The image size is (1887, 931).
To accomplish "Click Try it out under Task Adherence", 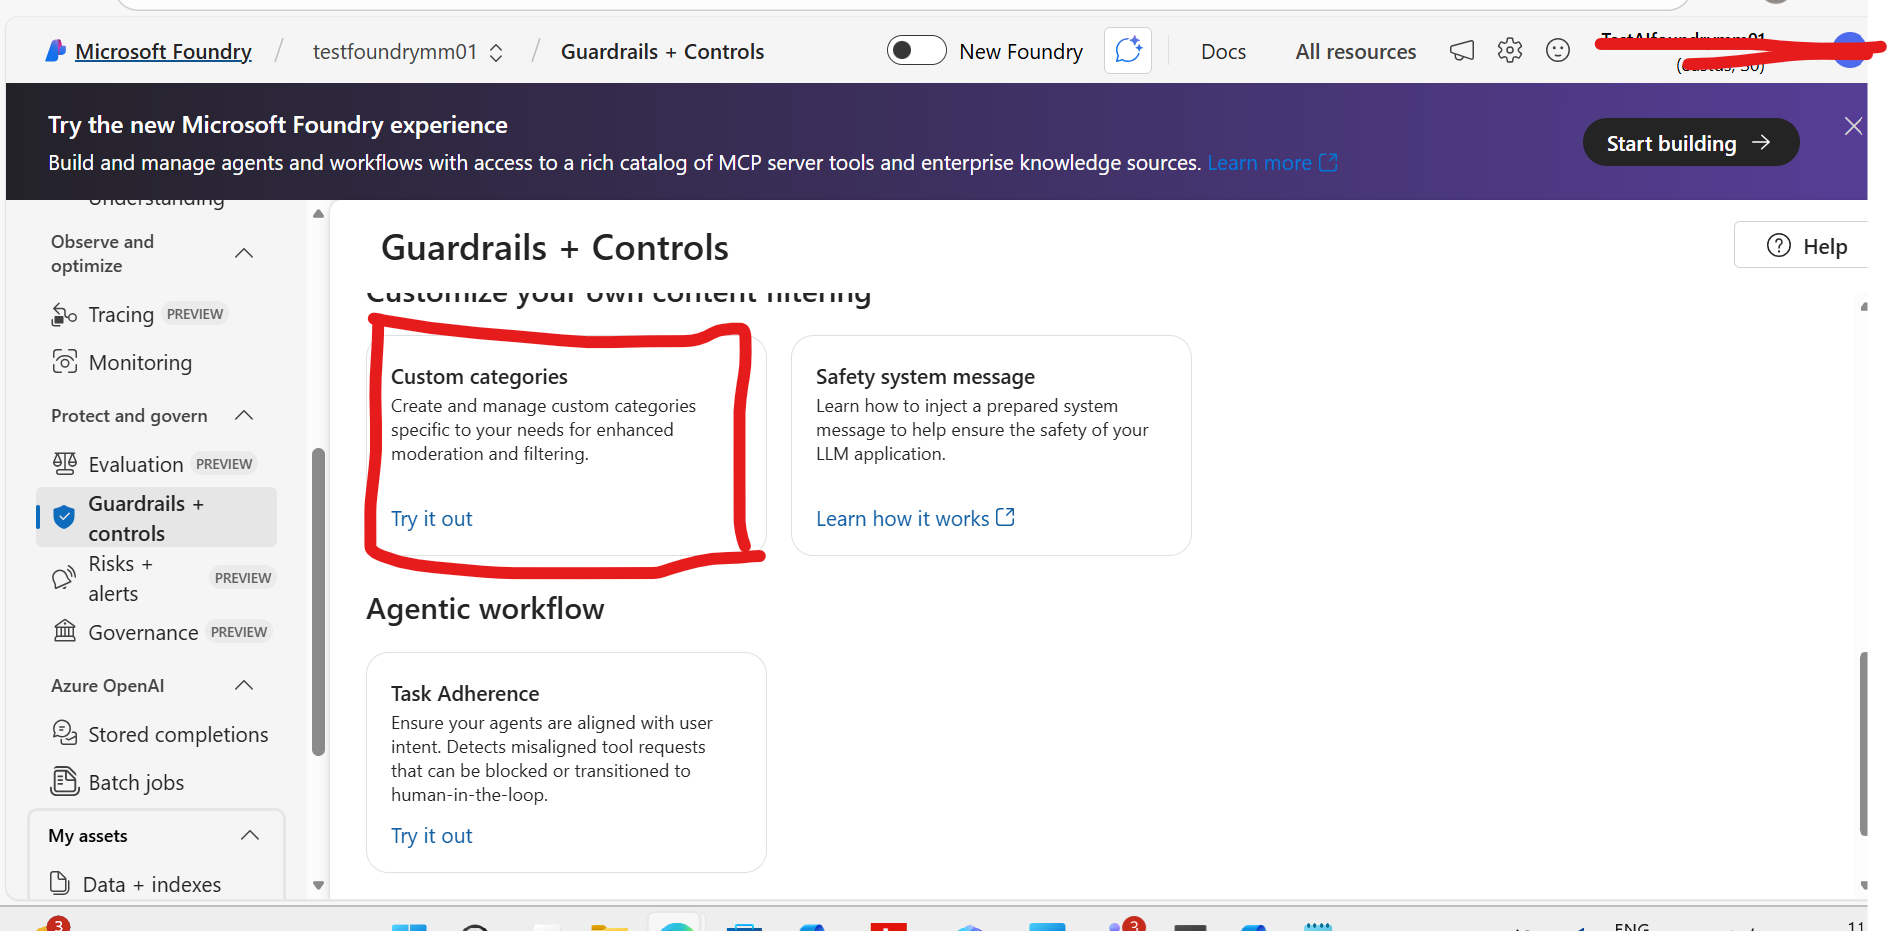I will (x=431, y=836).
